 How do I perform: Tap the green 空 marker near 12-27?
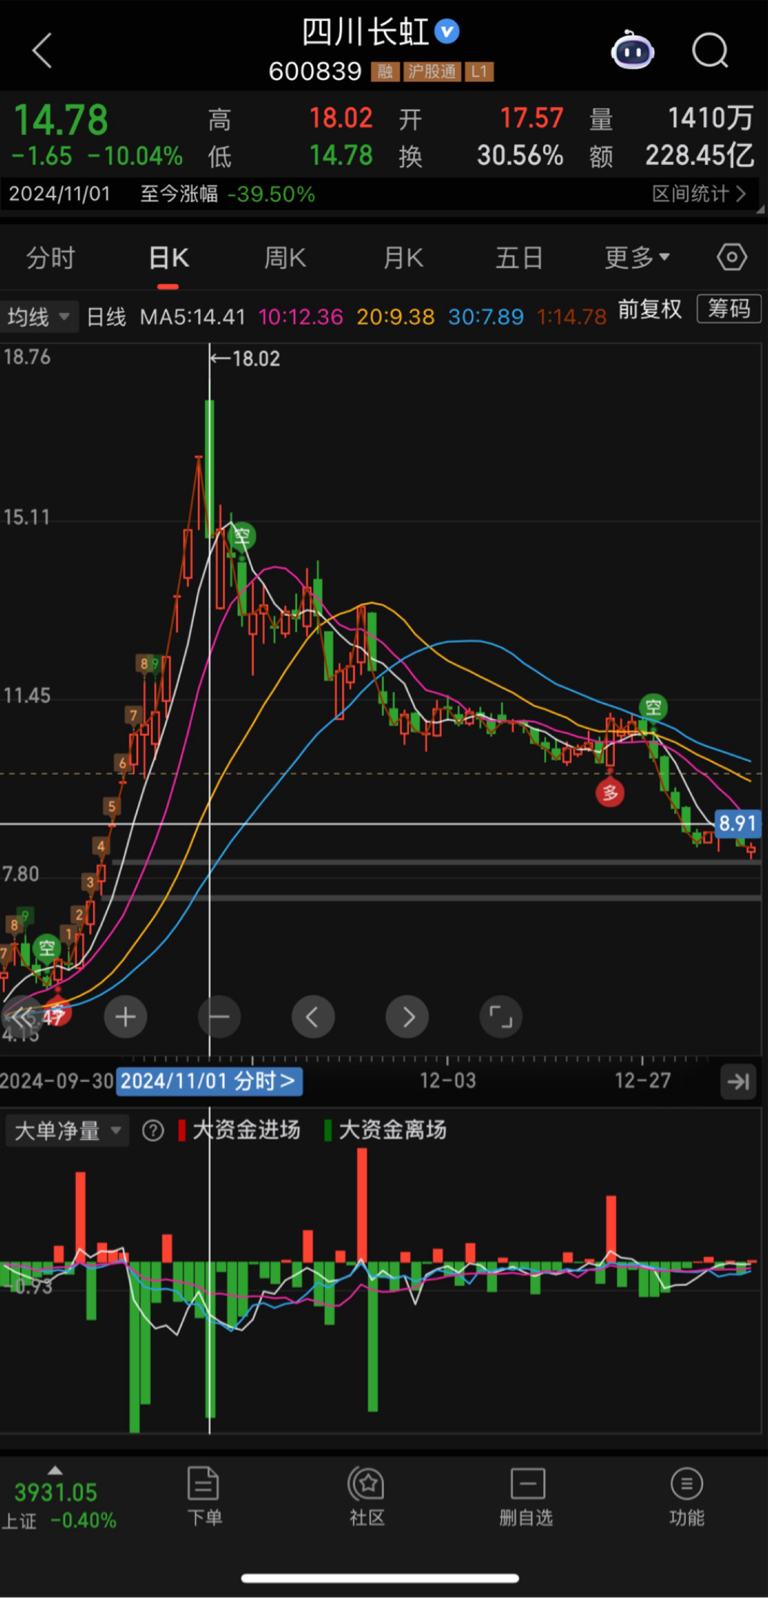(x=653, y=707)
